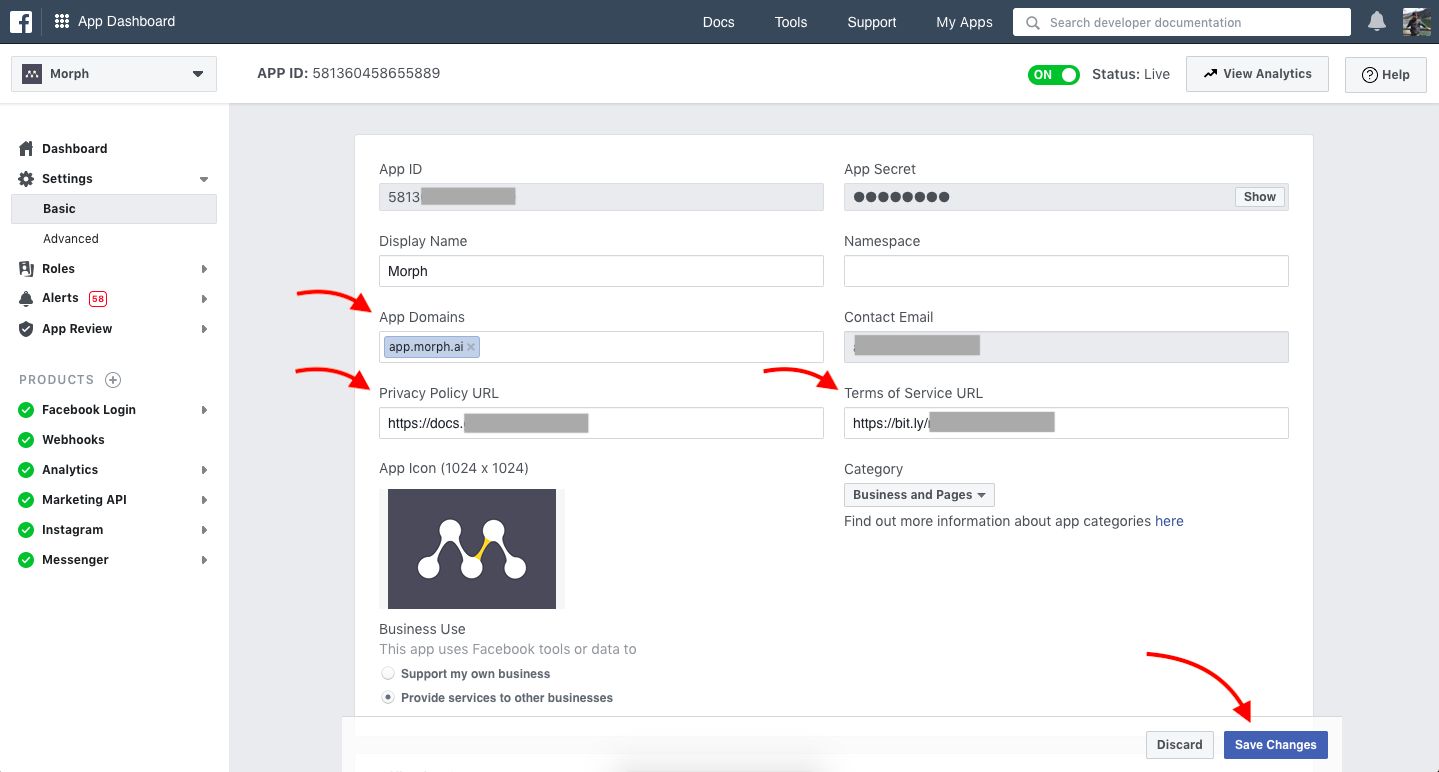The width and height of the screenshot is (1439, 772).
Task: Click the Settings gear icon
Action: tap(26, 178)
